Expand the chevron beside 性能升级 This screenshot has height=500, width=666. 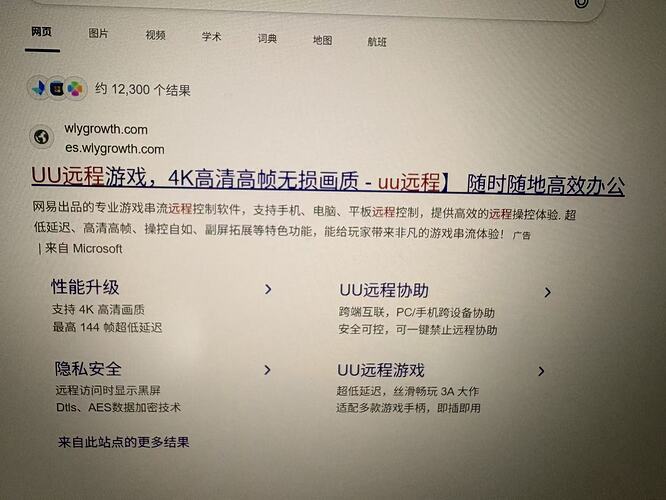[x=268, y=290]
